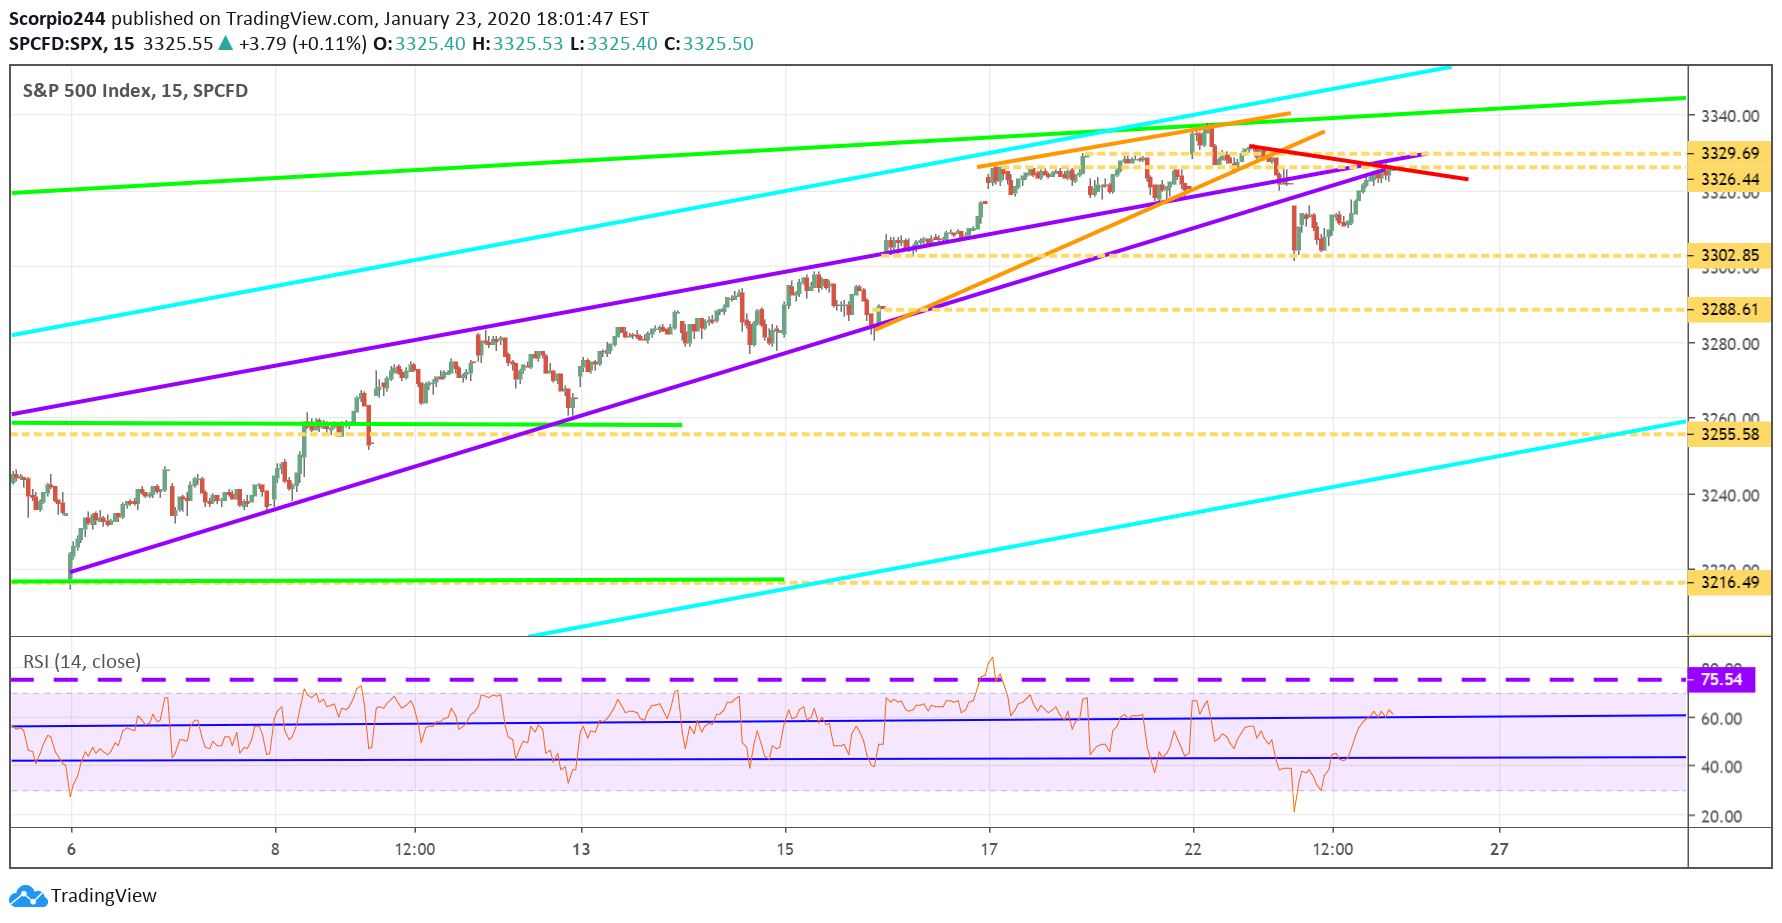Select the 3329.69 price label

point(1729,153)
